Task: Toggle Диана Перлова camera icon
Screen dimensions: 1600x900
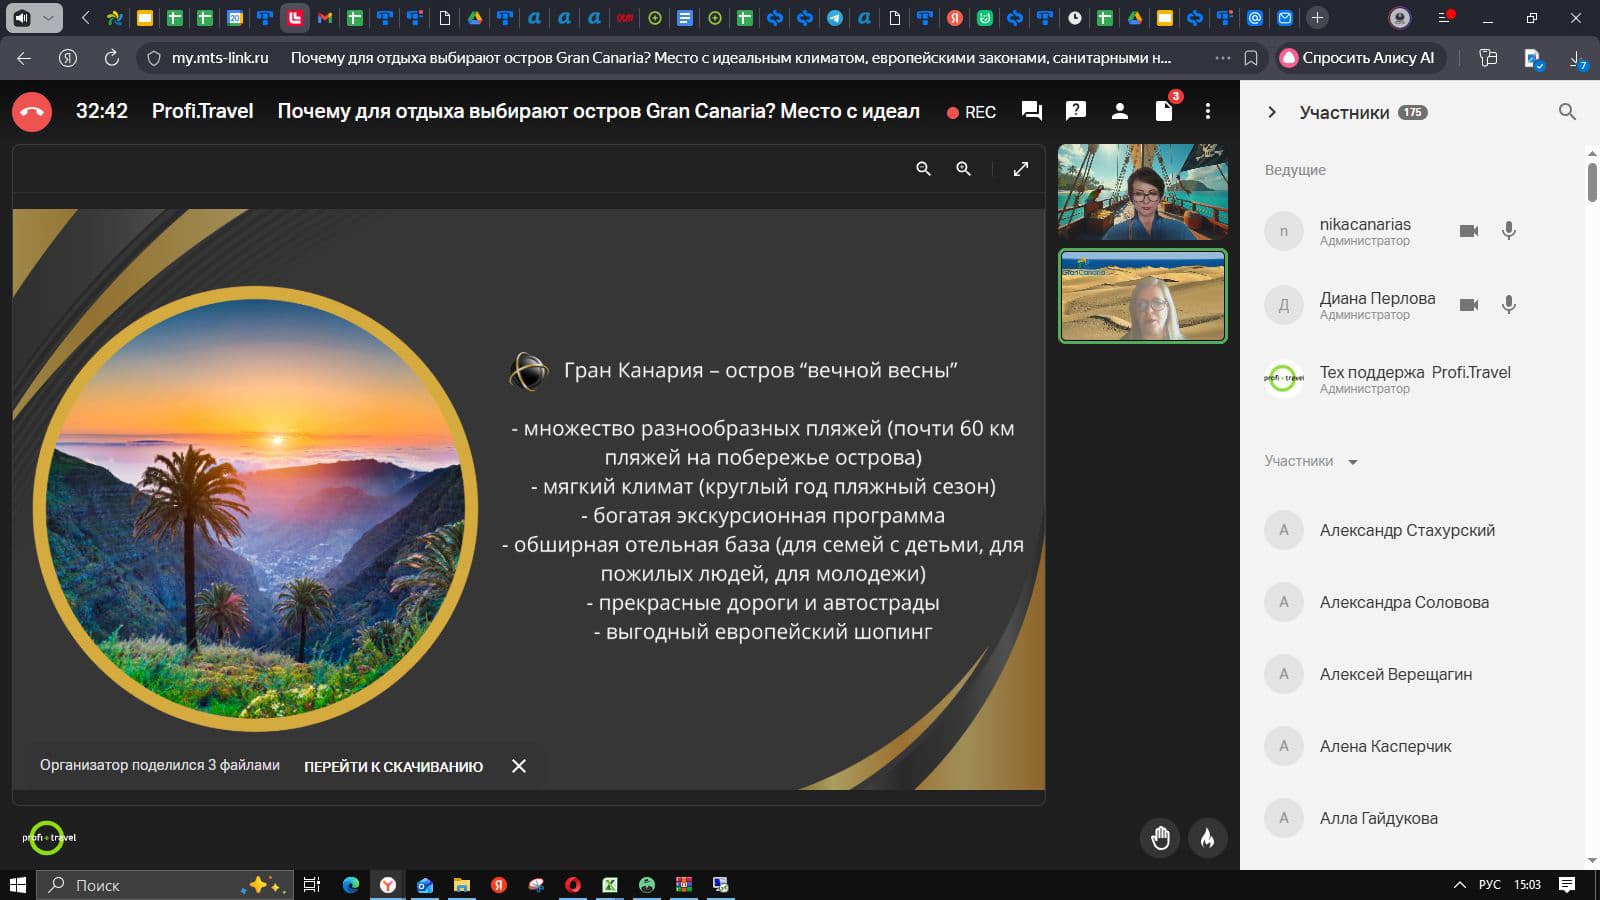Action: [x=1468, y=305]
